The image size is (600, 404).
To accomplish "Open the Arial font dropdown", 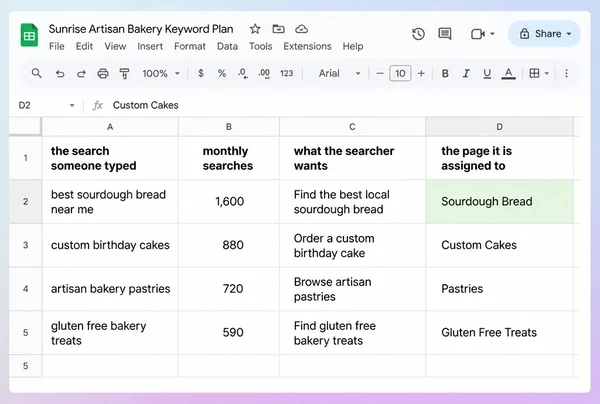I will [x=339, y=73].
